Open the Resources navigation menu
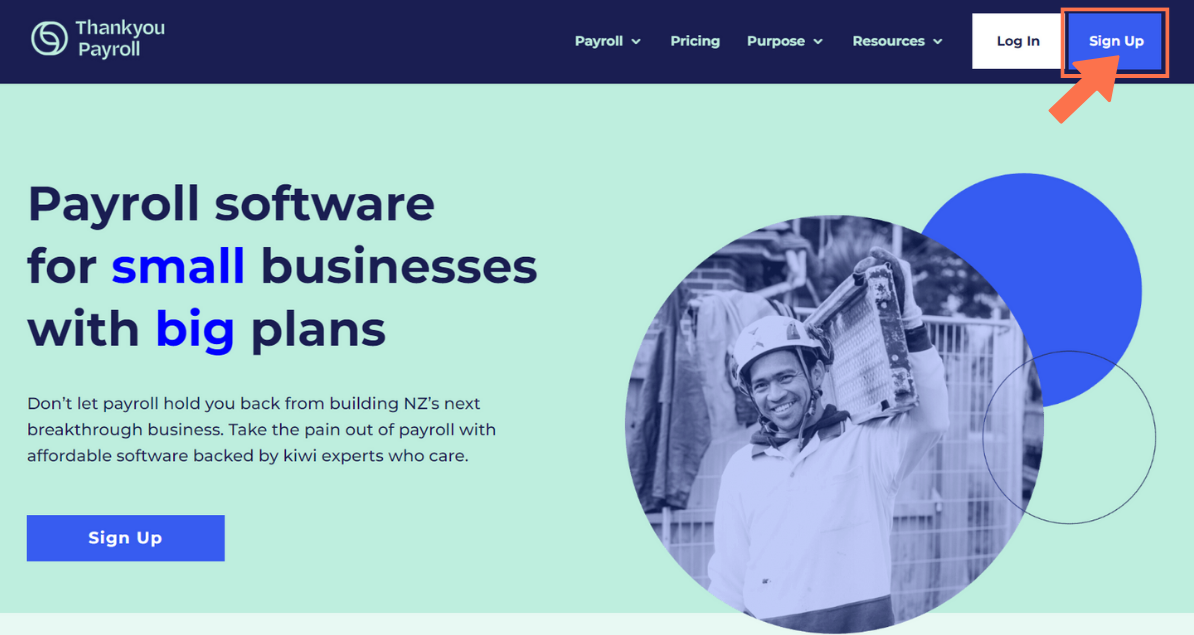Image resolution: width=1194 pixels, height=635 pixels. coord(889,41)
